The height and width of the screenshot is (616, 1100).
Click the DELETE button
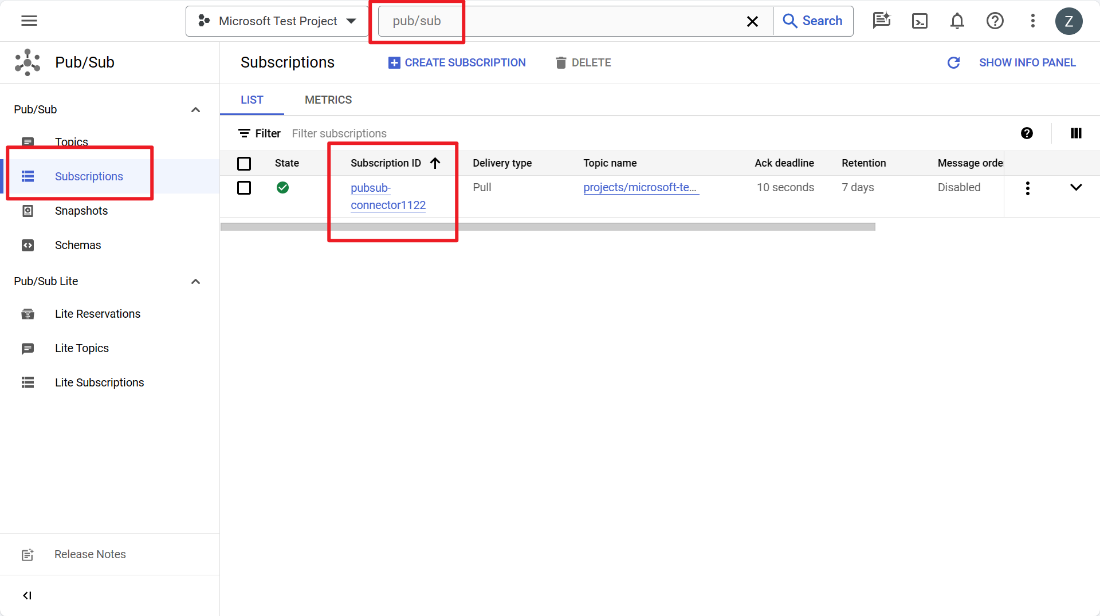tap(583, 62)
